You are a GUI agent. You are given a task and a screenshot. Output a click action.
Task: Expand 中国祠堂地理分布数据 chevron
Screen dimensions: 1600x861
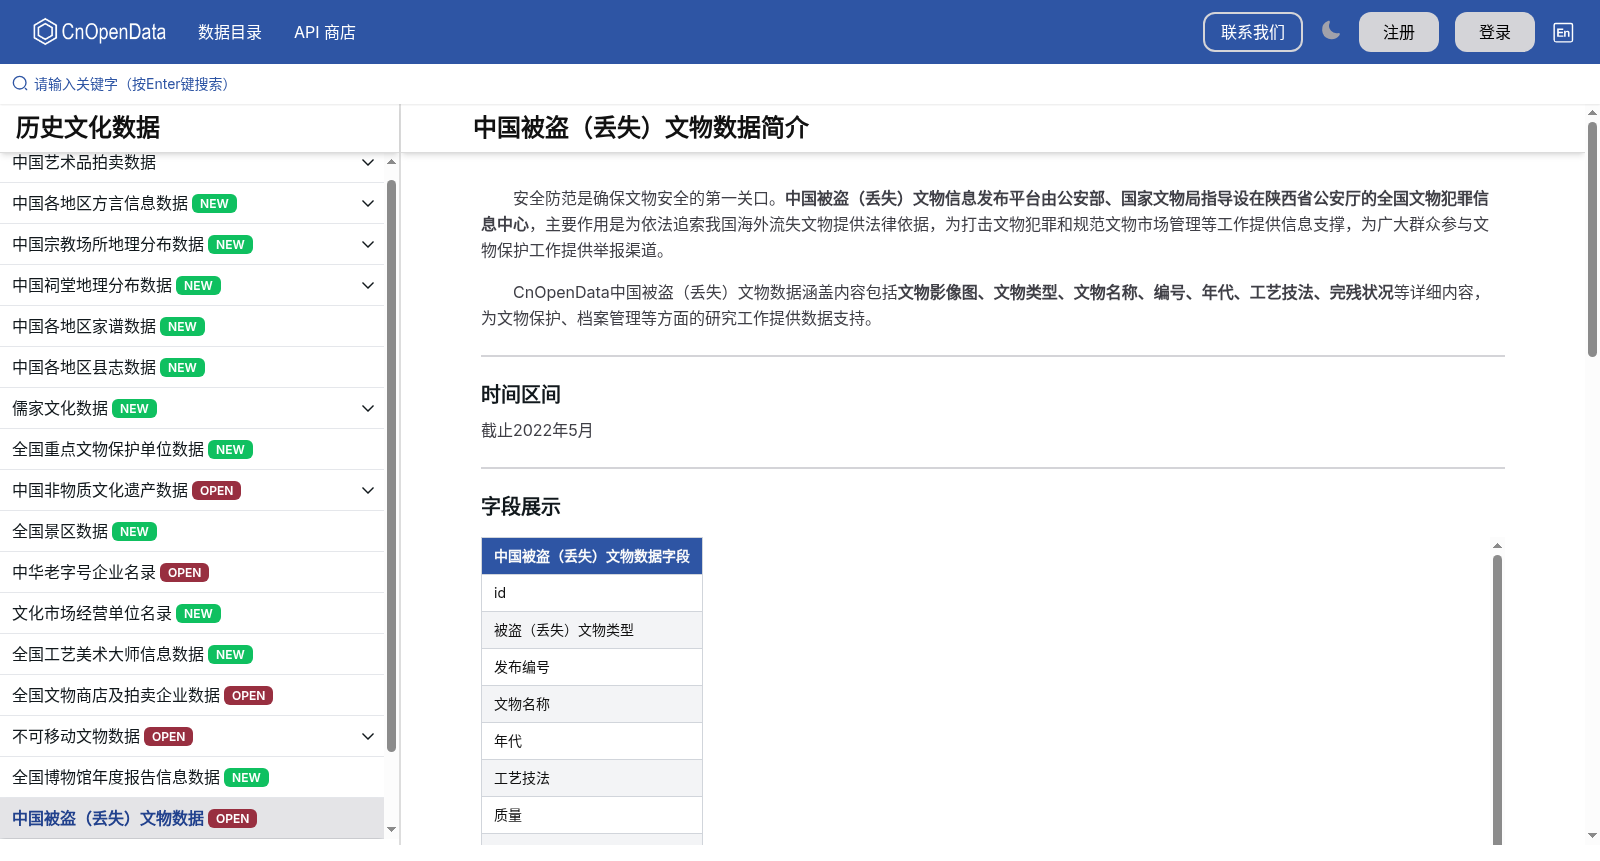pos(368,285)
